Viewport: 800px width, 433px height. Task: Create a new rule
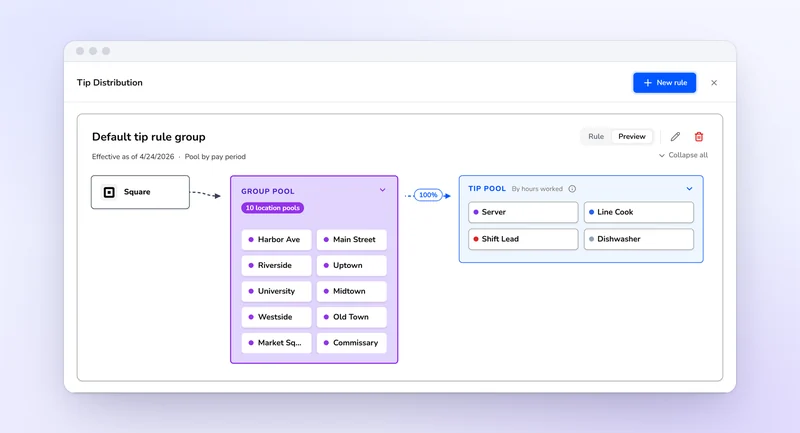click(x=664, y=83)
